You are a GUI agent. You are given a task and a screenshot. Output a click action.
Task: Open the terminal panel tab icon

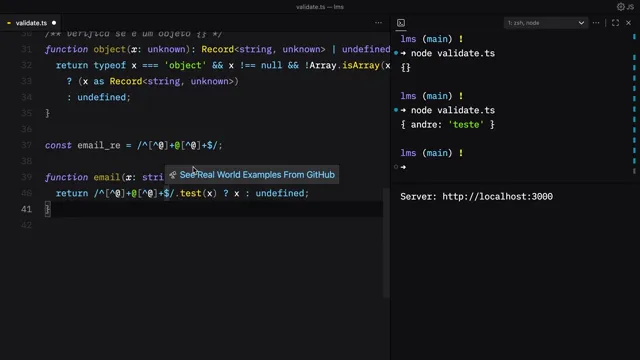[401, 23]
